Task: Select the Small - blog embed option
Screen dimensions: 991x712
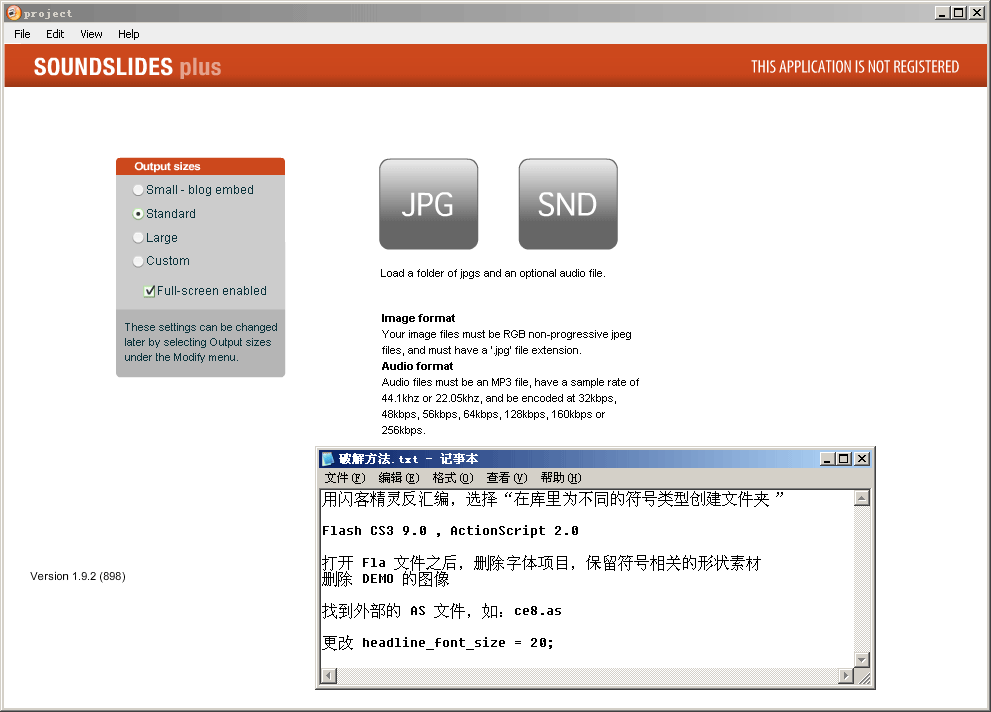Action: click(193, 190)
